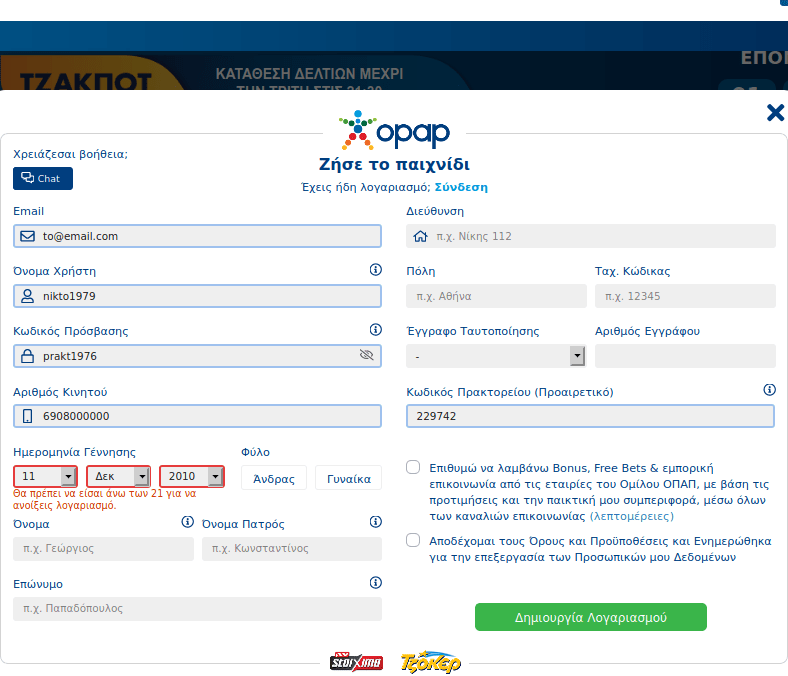Click the age error message about 21
The width and height of the screenshot is (788, 676).
click(x=105, y=500)
